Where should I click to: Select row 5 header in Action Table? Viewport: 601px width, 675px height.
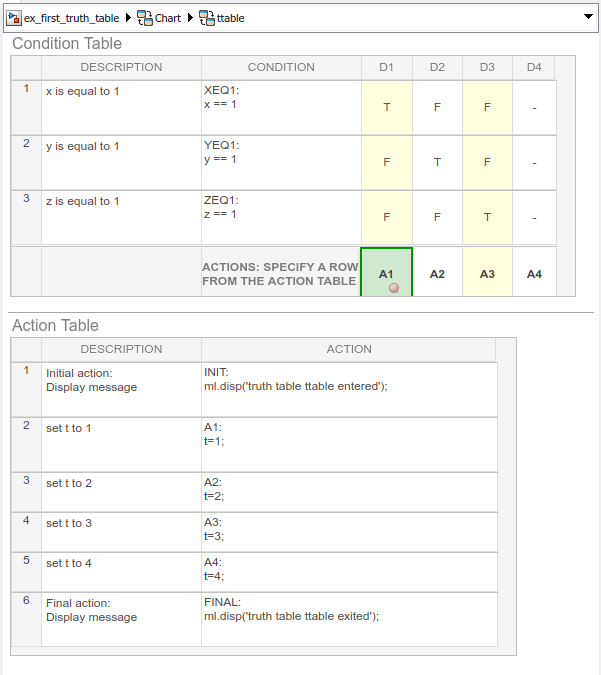(26, 572)
